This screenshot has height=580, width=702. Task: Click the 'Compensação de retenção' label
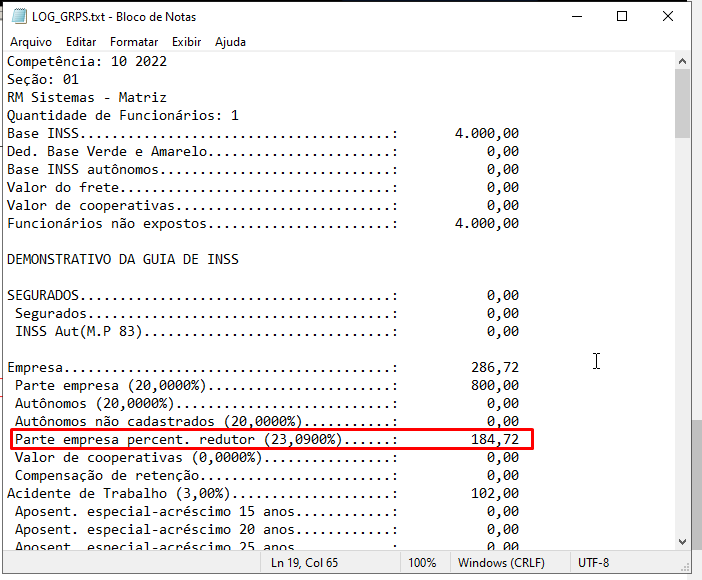pos(107,475)
